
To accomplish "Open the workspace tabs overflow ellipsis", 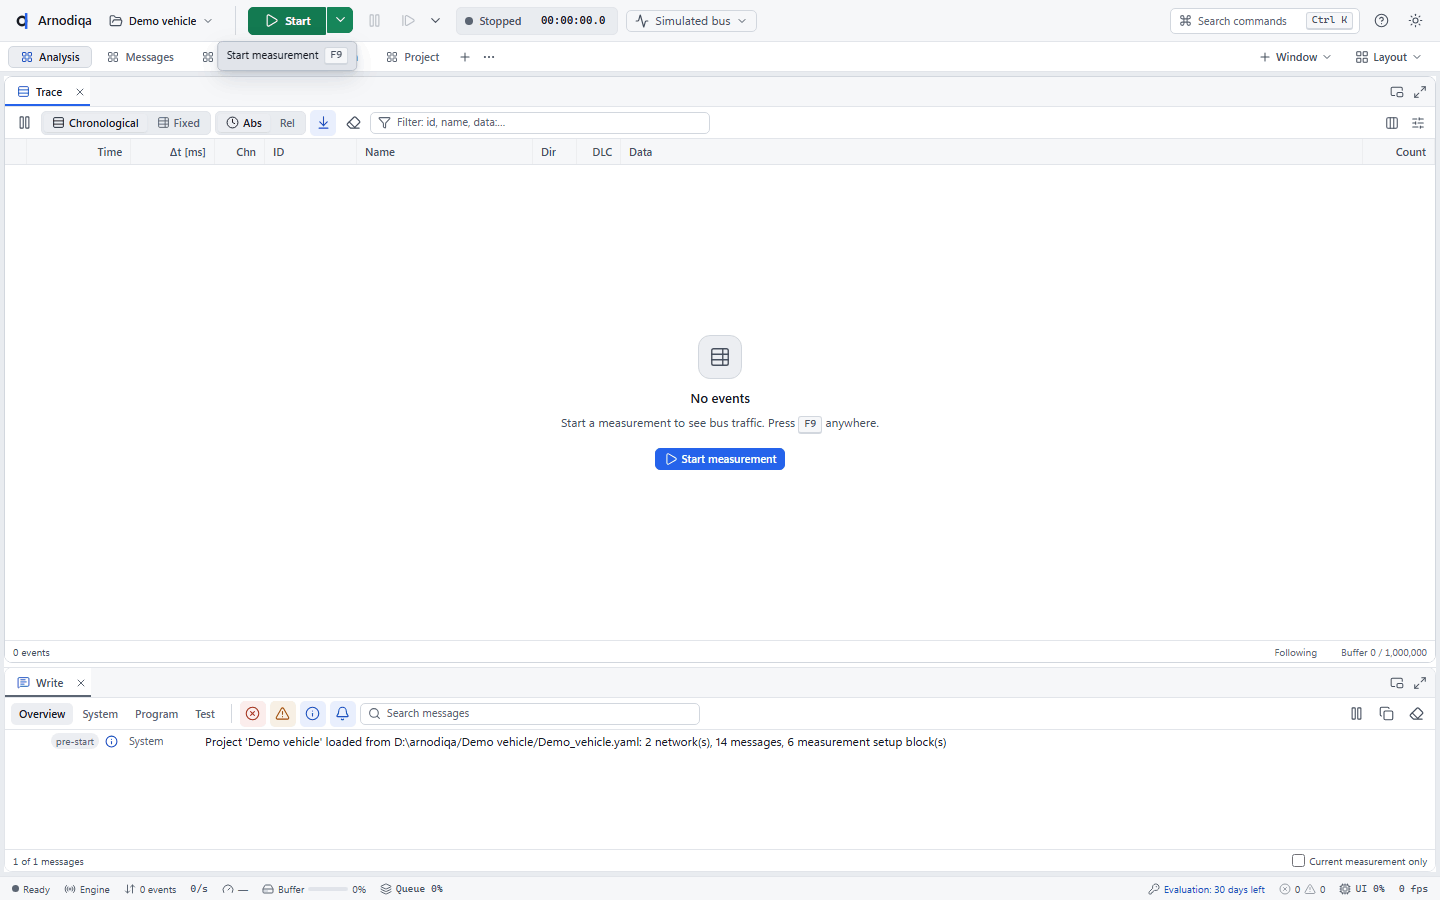I will [489, 57].
